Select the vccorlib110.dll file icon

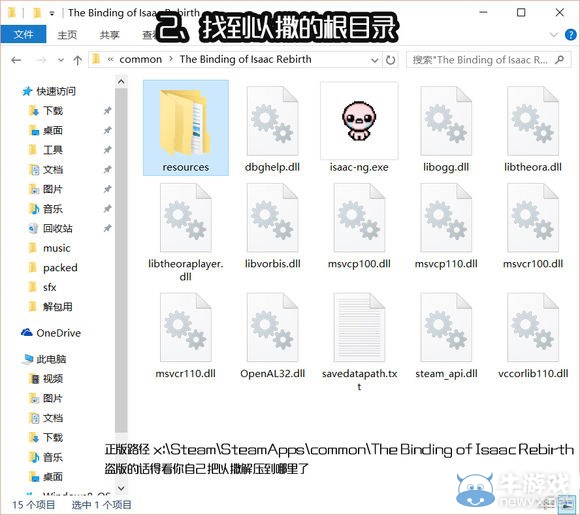coord(533,327)
